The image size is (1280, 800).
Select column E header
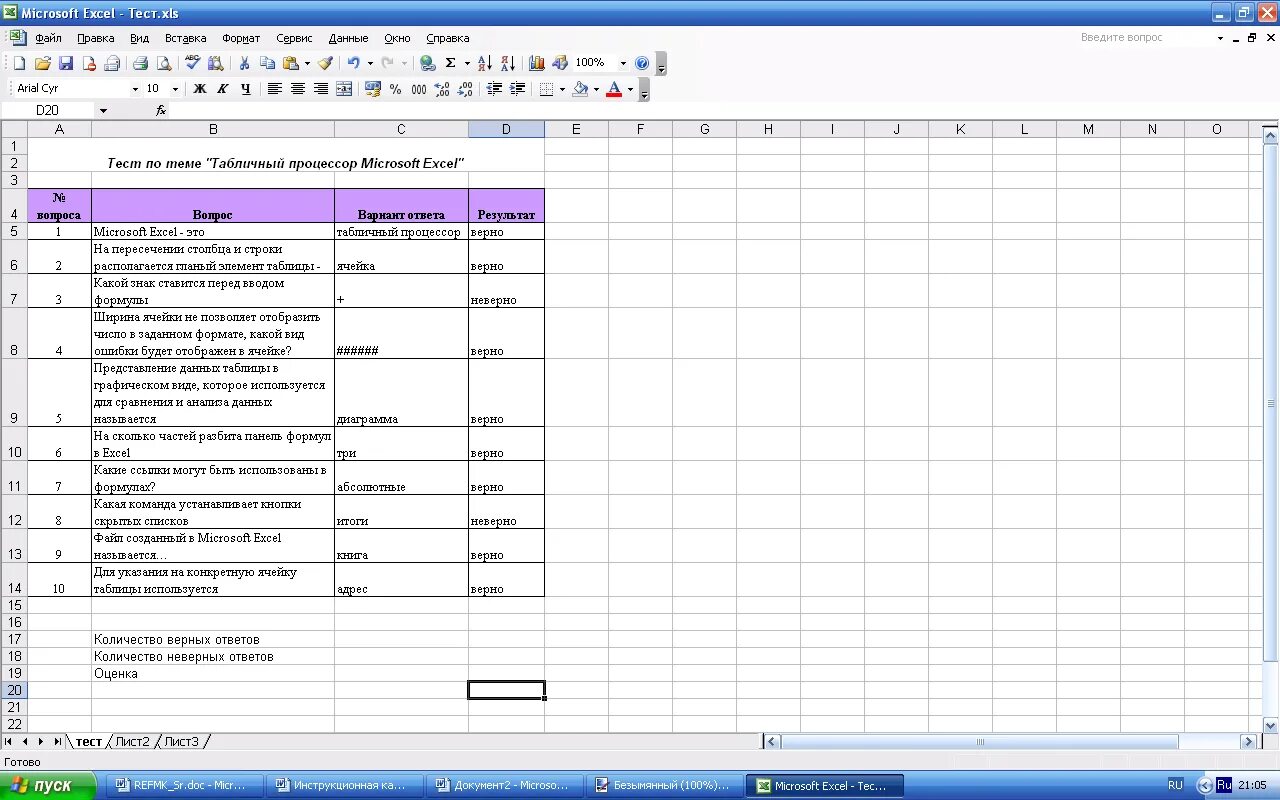pos(576,129)
